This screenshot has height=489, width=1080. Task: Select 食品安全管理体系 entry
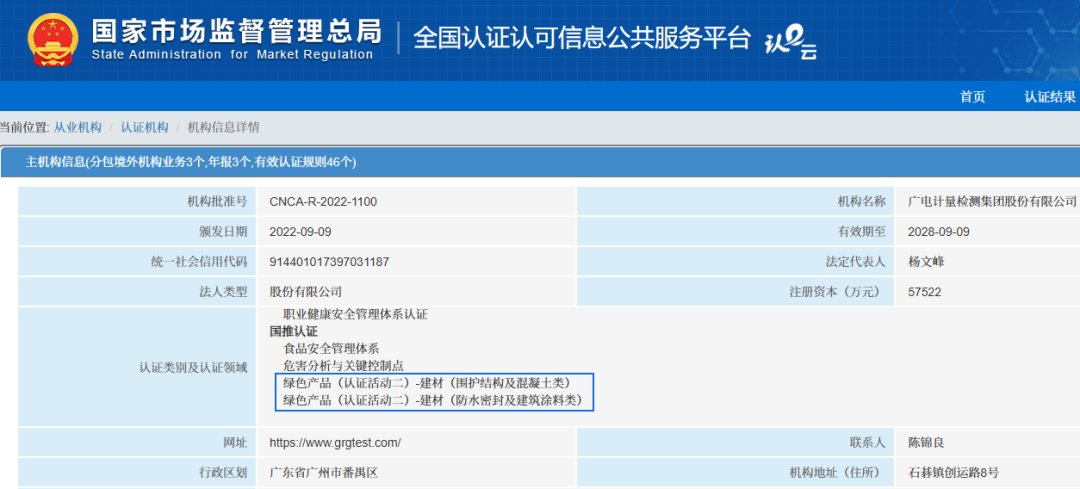point(331,348)
